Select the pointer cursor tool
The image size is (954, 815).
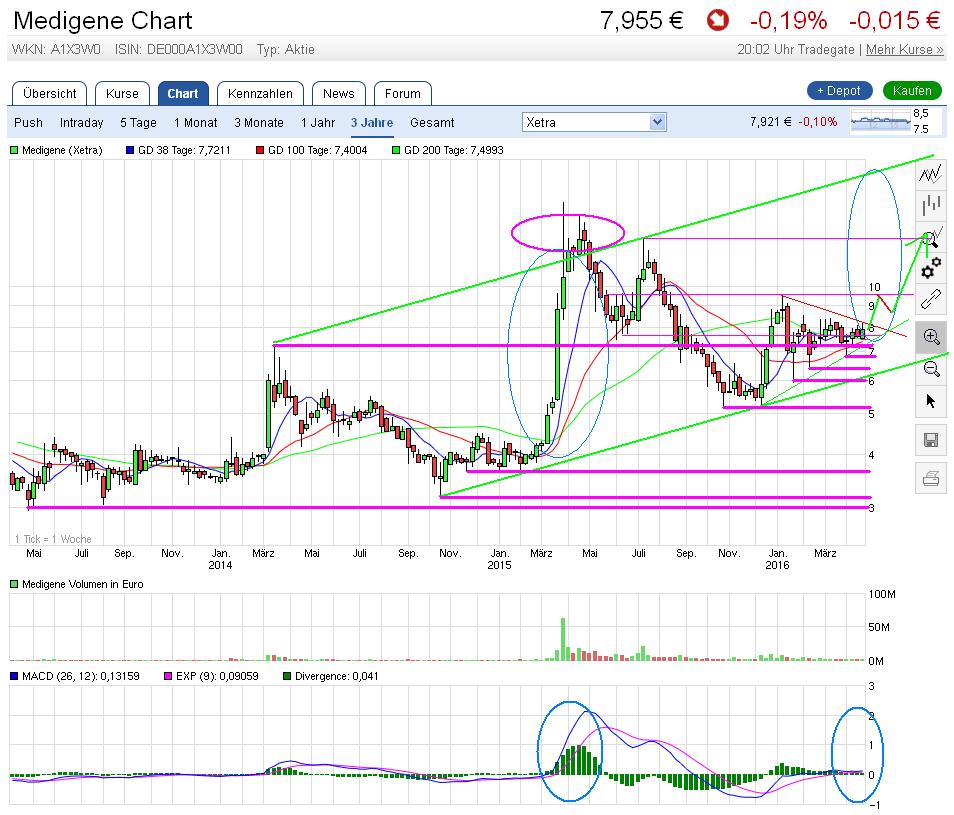click(930, 401)
